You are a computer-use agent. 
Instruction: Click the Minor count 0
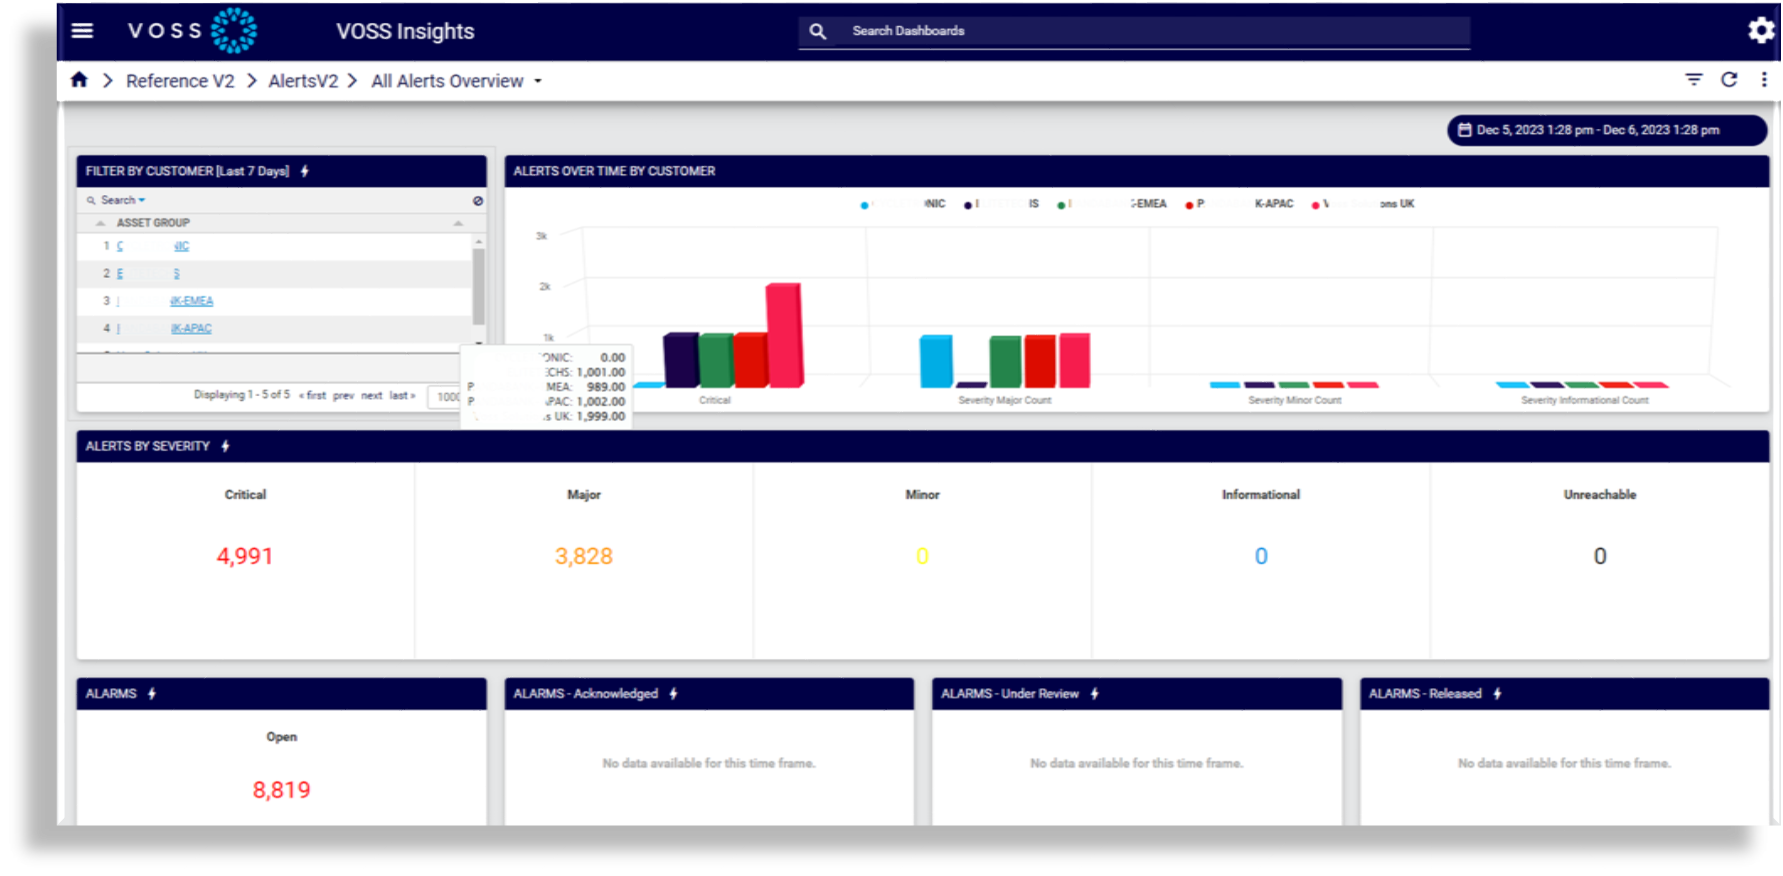click(x=922, y=556)
